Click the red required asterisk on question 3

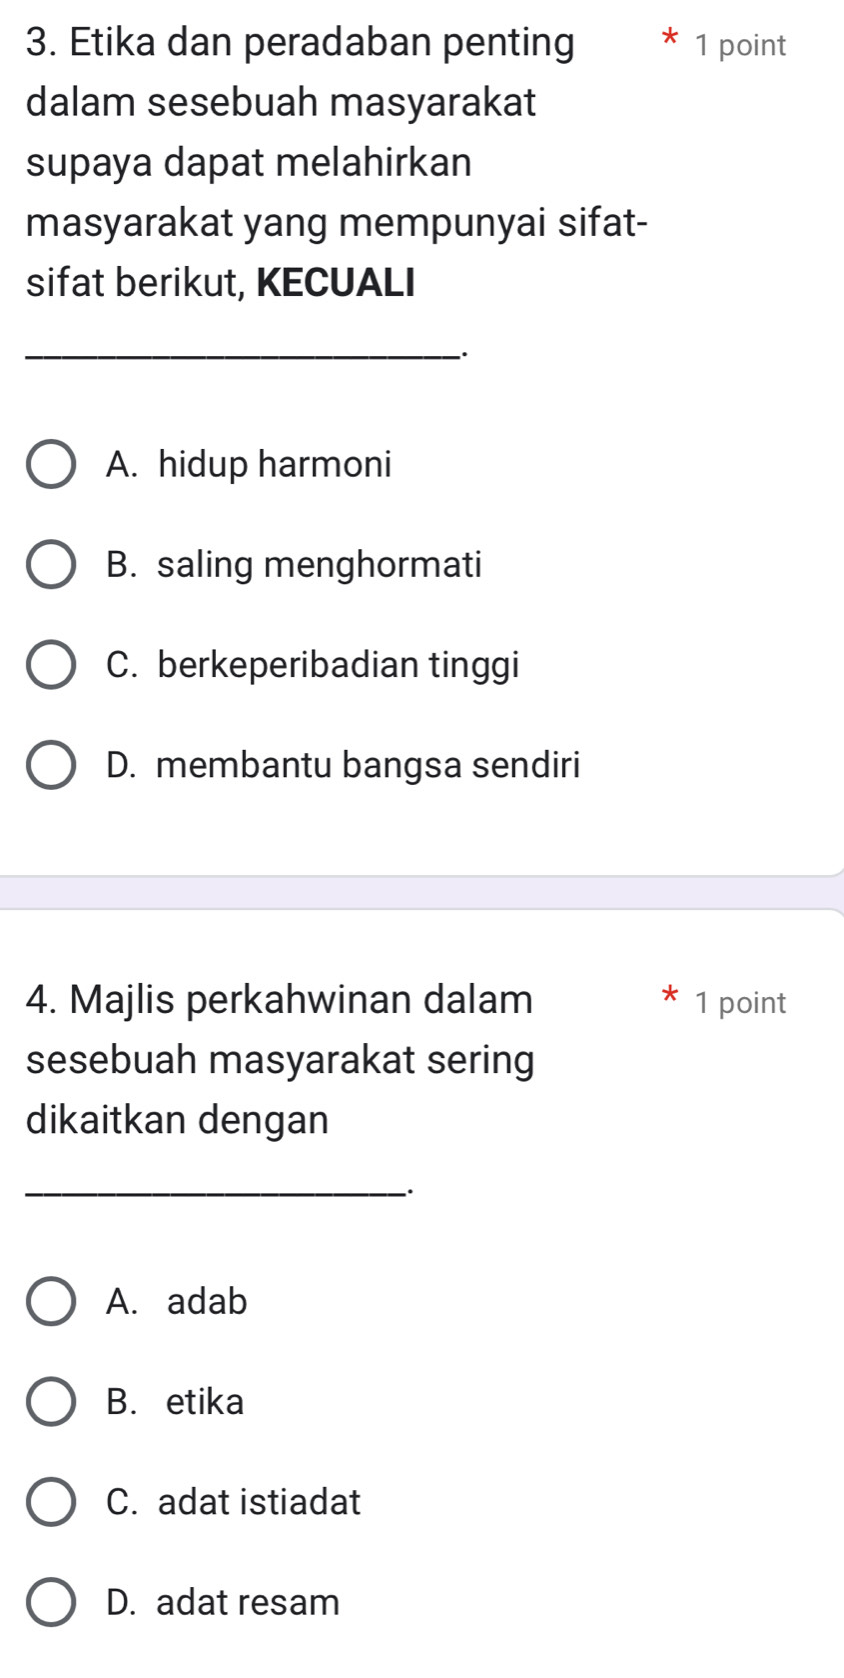coord(667,44)
